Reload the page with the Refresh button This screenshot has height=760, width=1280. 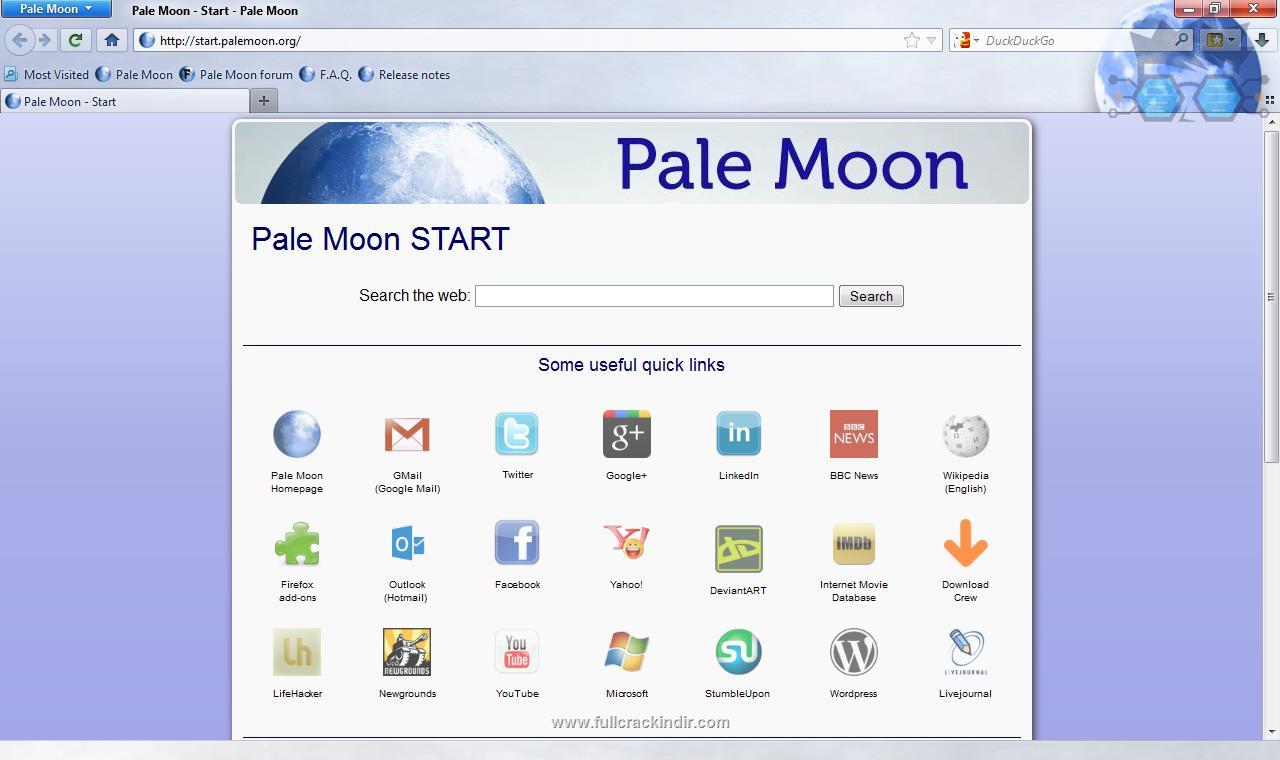75,40
